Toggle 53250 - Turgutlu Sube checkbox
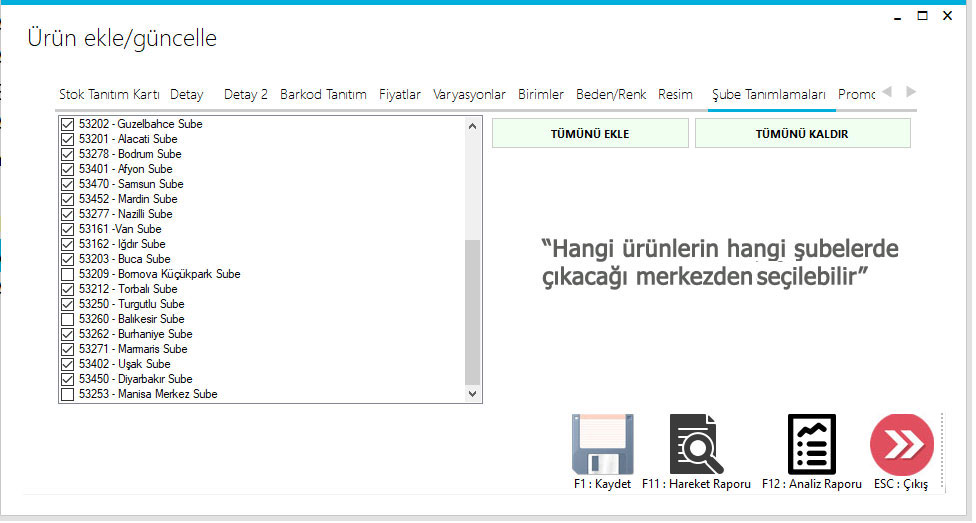 67,304
